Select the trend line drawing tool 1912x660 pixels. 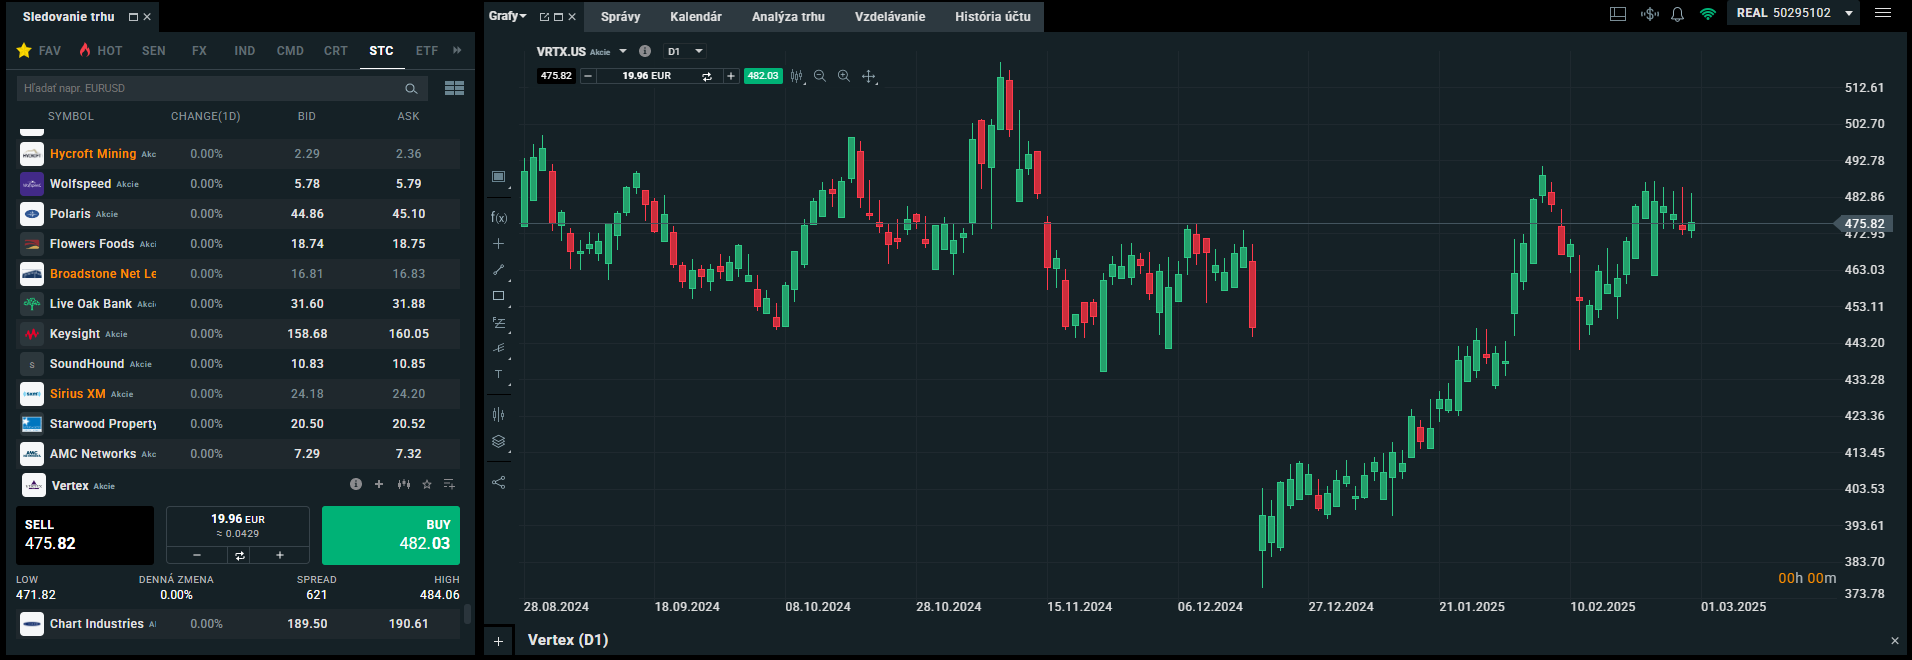[x=498, y=270]
